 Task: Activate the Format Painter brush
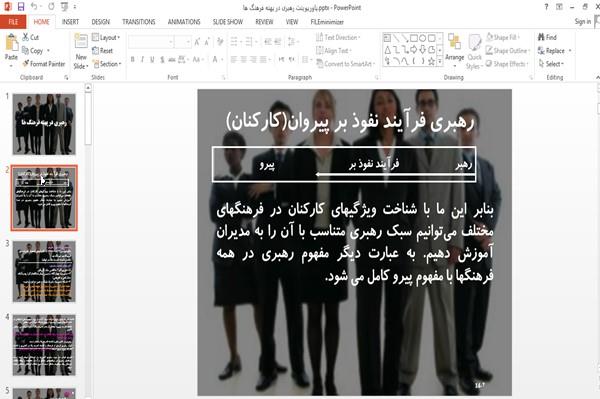(43, 64)
